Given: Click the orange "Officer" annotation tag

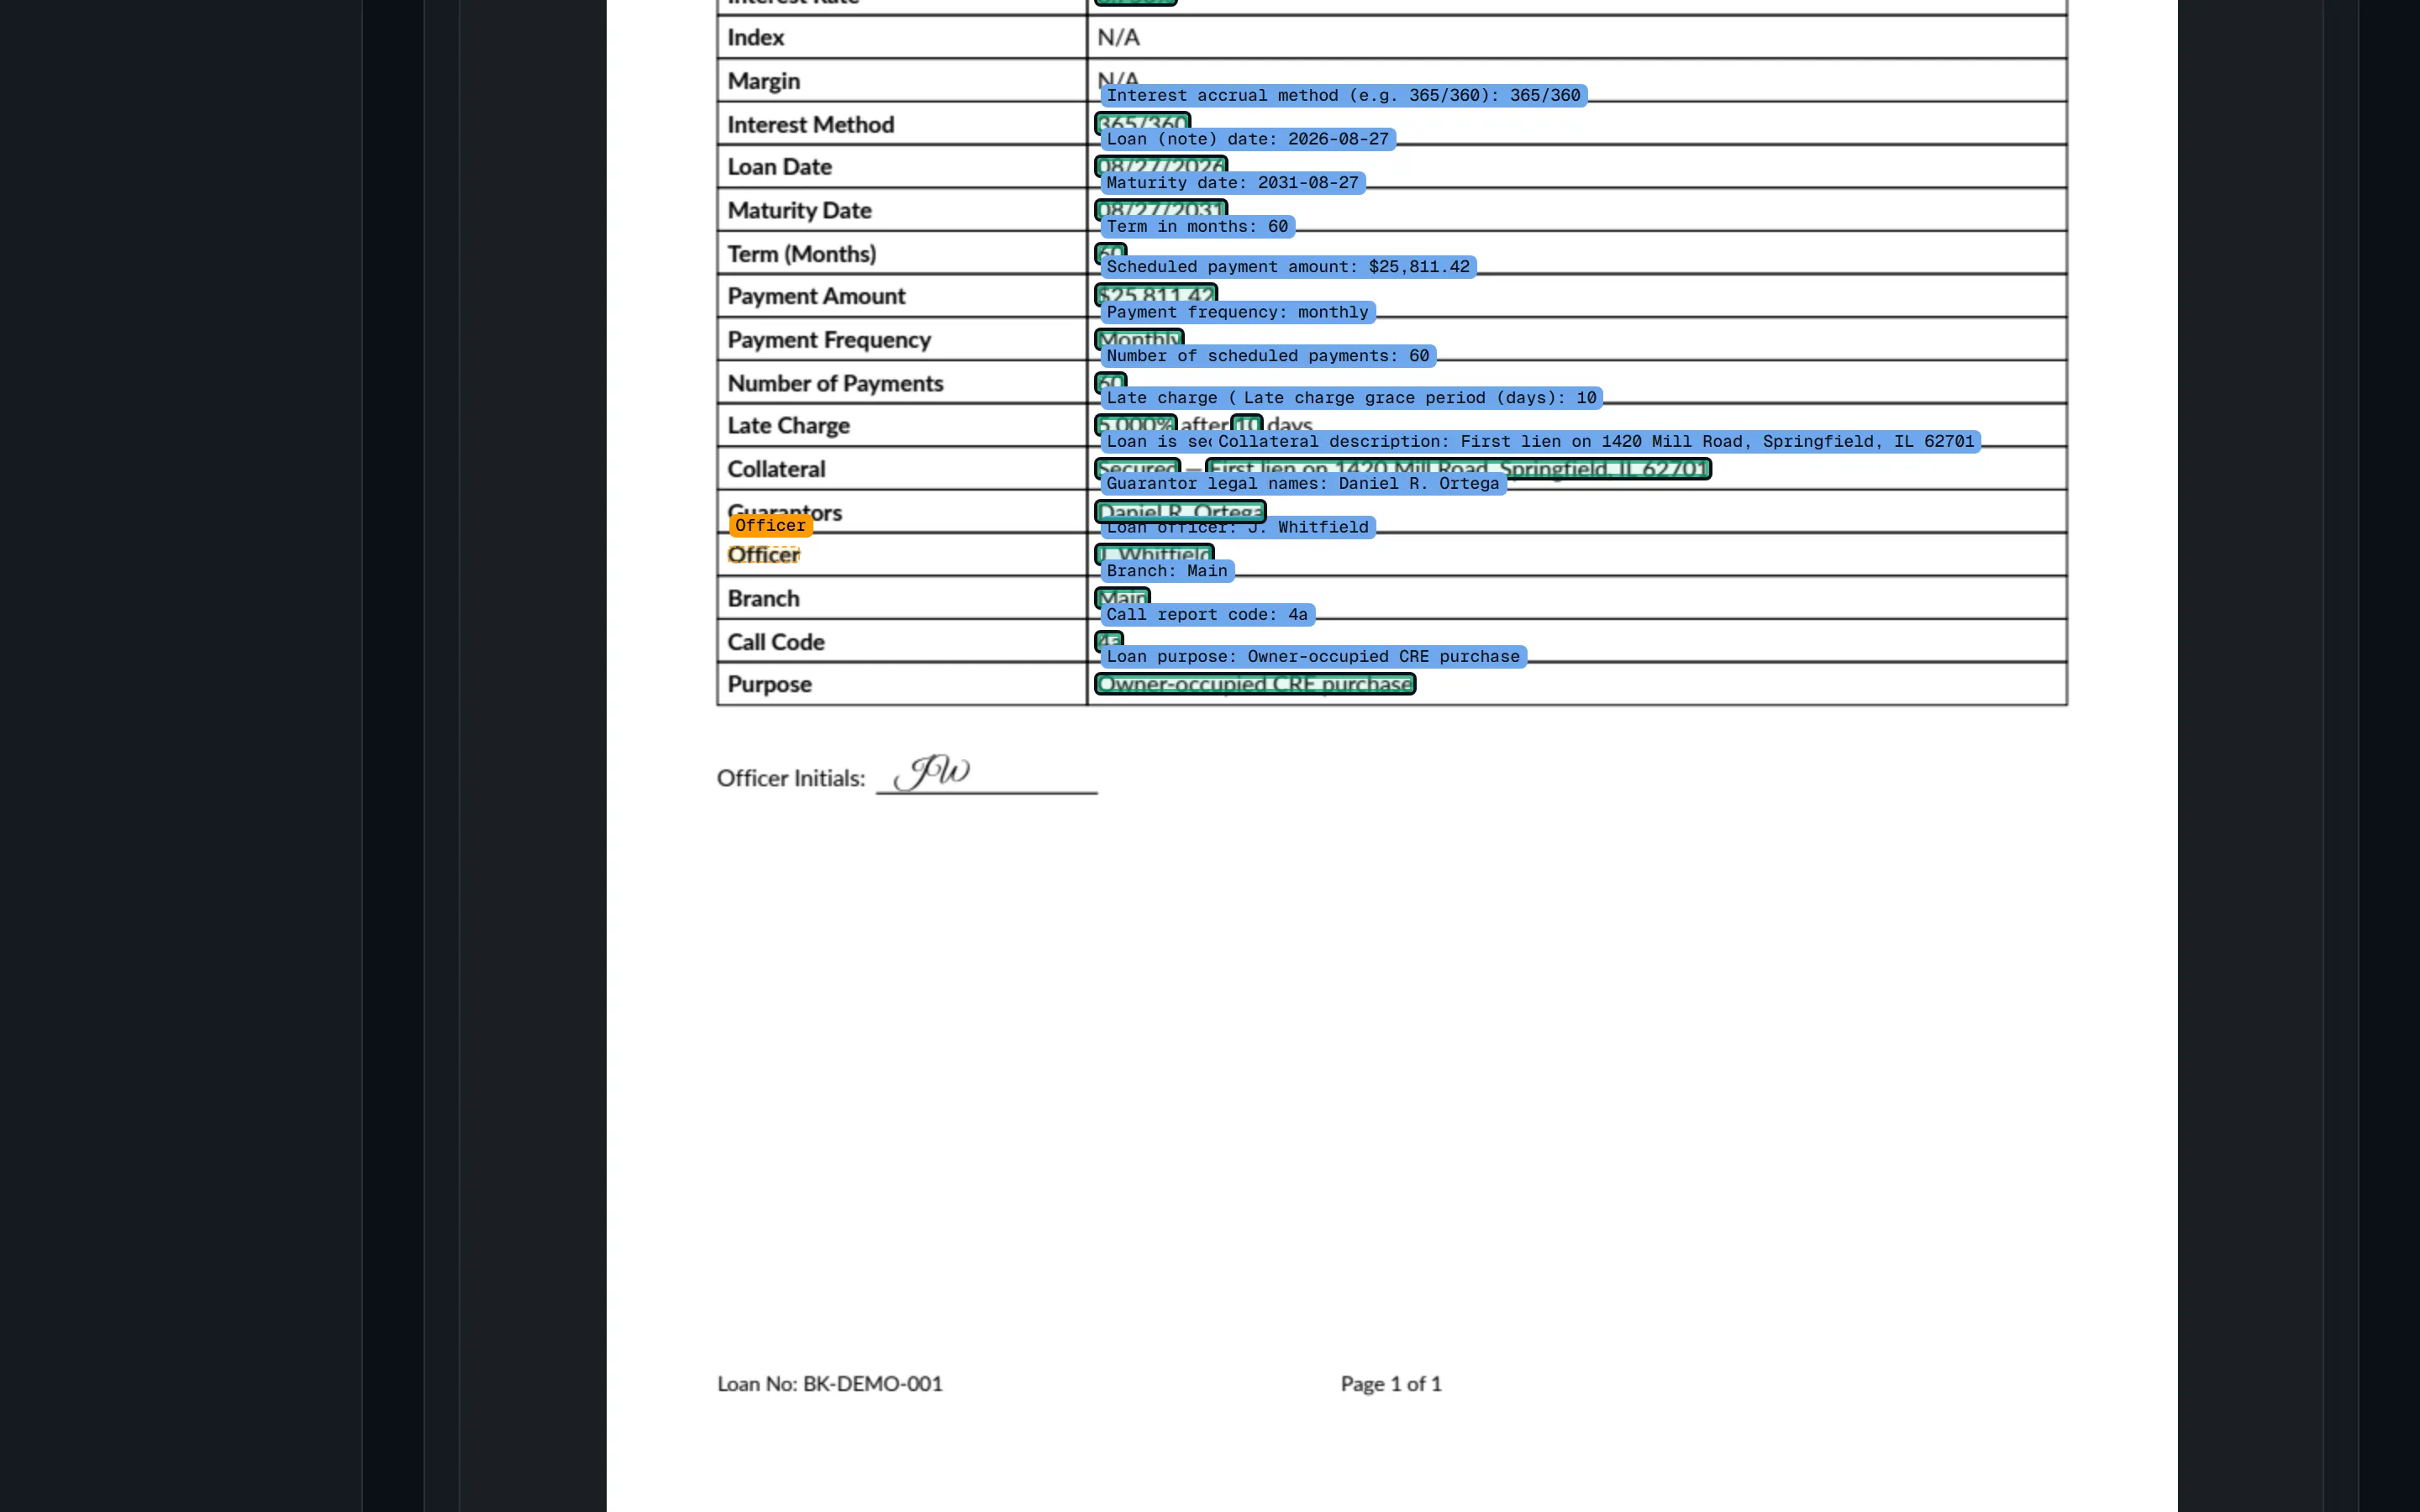Looking at the screenshot, I should [770, 526].
